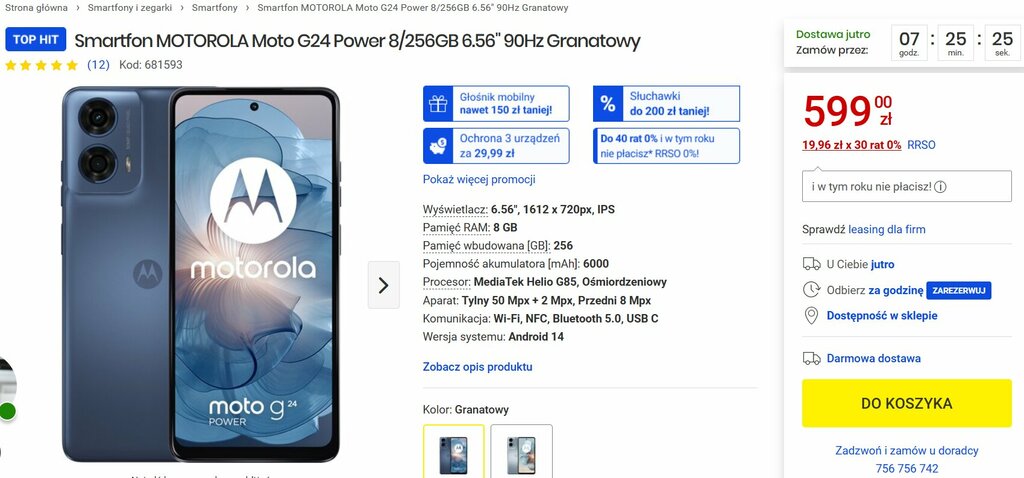Open Smartfony breadcrumb category
The image size is (1024, 478).
click(214, 8)
